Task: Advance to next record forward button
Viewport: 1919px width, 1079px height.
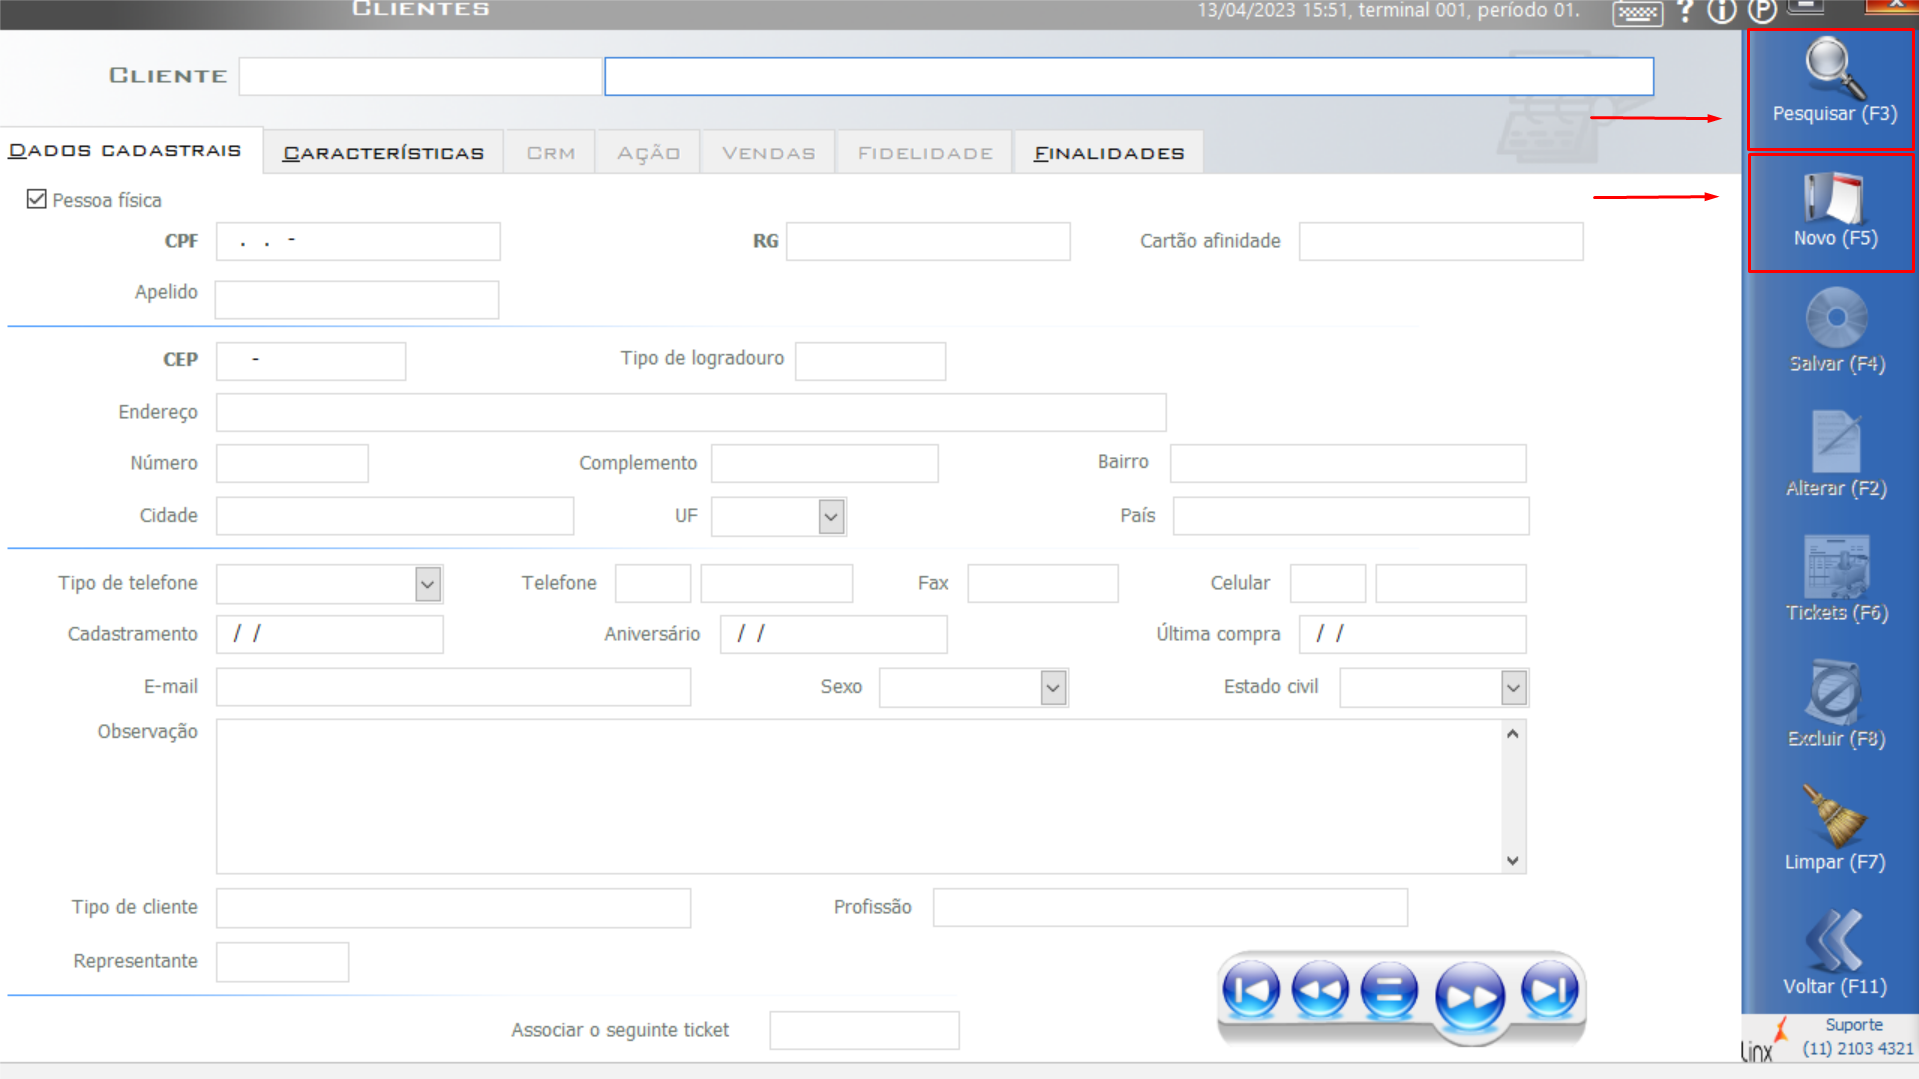Action: 1470,995
